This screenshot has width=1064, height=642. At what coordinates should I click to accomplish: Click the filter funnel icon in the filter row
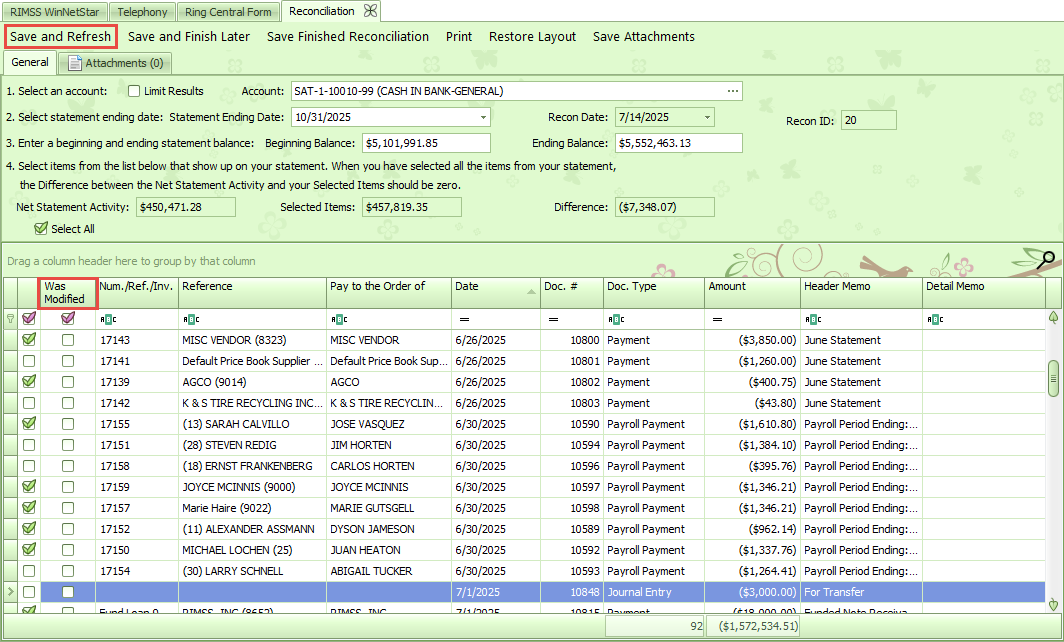click(x=11, y=319)
